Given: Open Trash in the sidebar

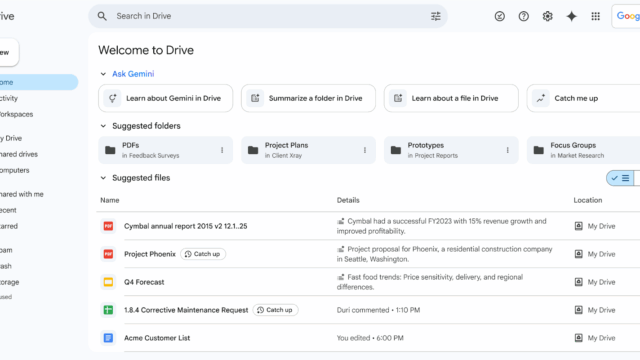Looking at the screenshot, I should click(x=6, y=266).
